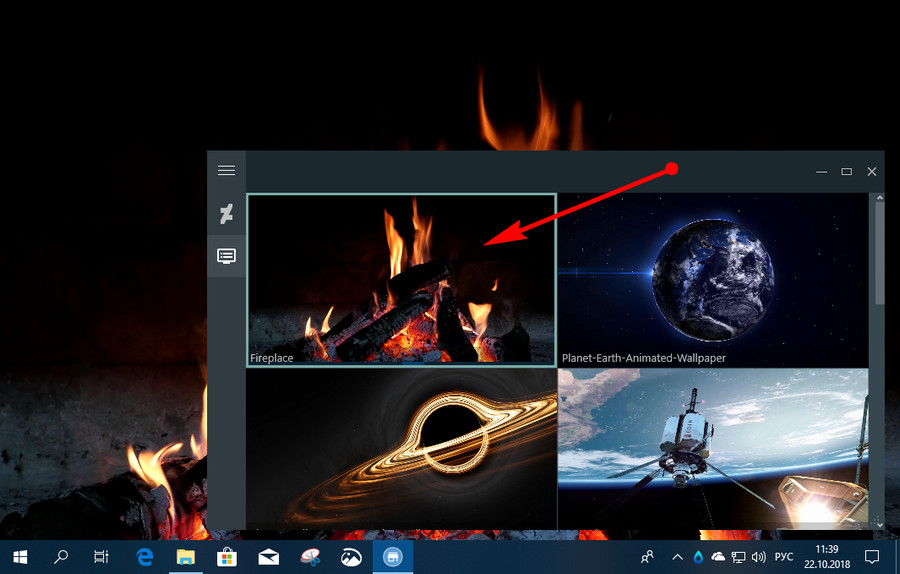Pick the satellite over Earth wallpaper
Image resolution: width=900 pixels, height=574 pixels.
coord(713,447)
